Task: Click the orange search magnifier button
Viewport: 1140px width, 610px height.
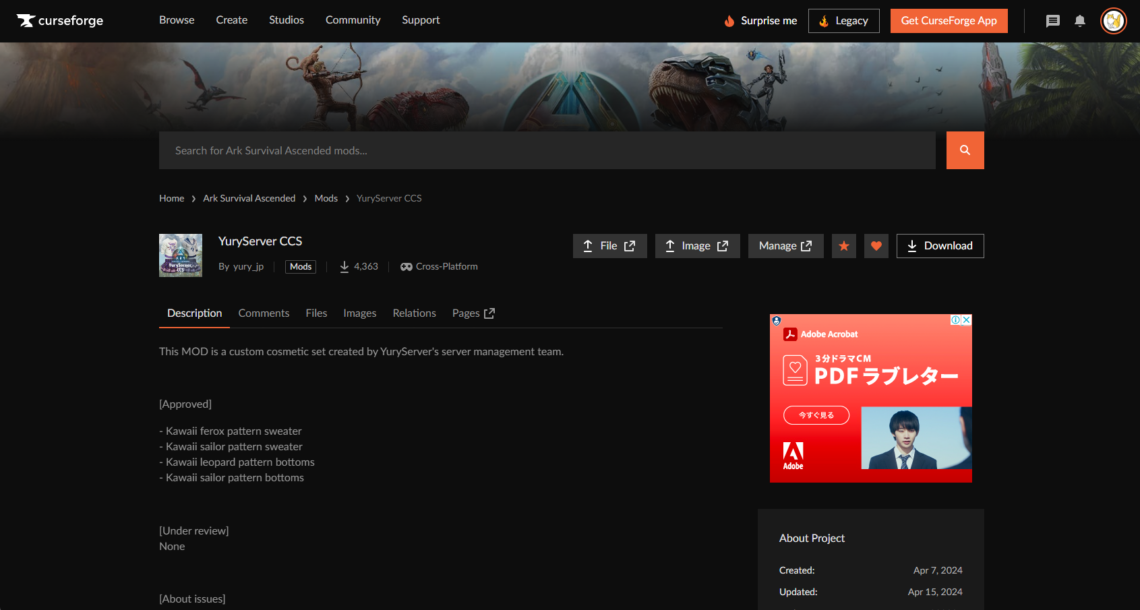Action: click(965, 151)
